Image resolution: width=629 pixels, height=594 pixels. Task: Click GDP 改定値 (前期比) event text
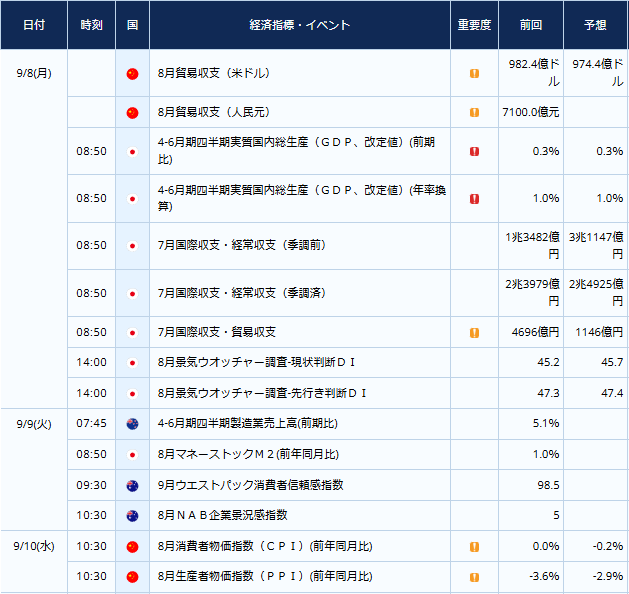point(296,151)
